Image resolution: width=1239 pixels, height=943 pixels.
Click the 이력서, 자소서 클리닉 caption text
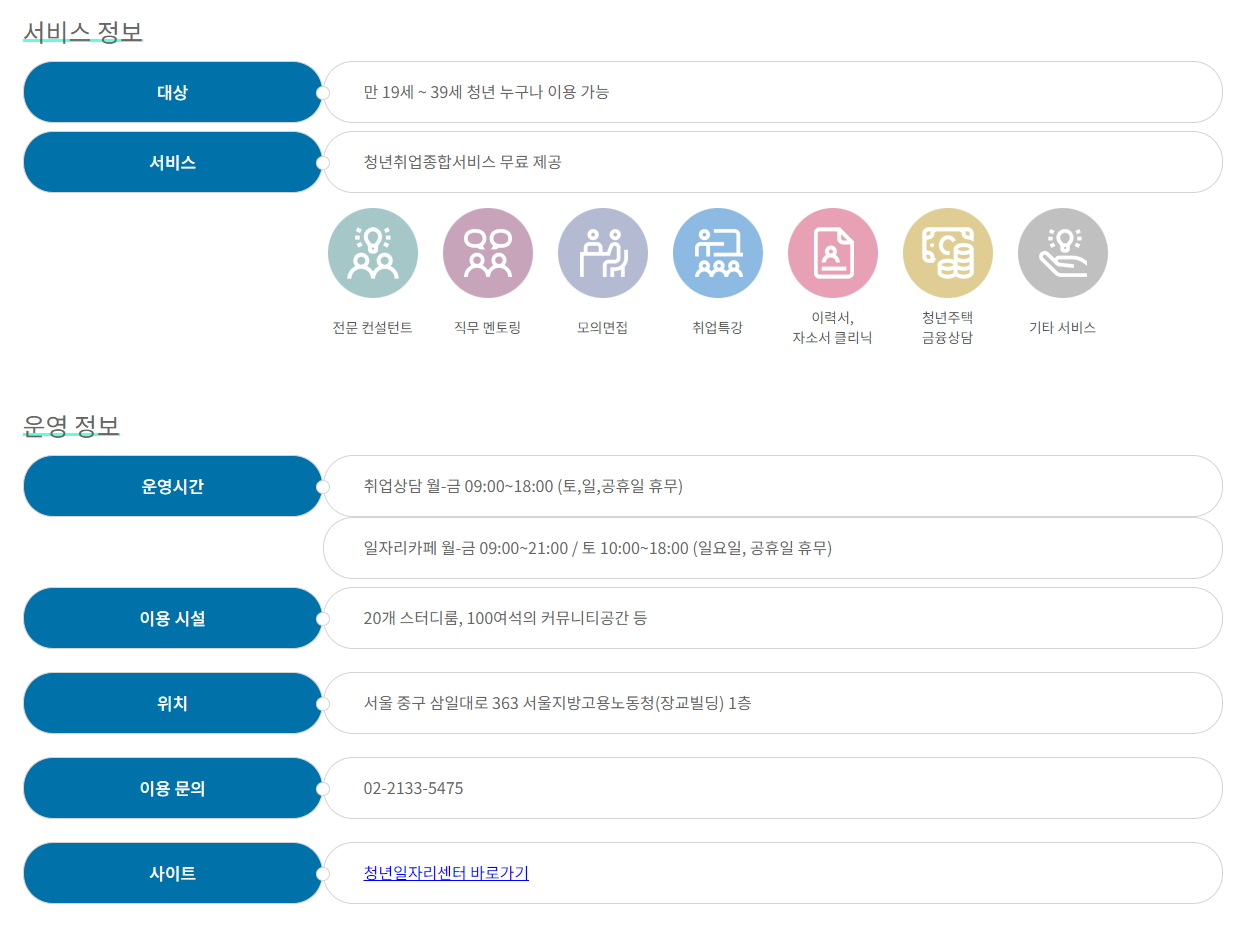point(832,327)
